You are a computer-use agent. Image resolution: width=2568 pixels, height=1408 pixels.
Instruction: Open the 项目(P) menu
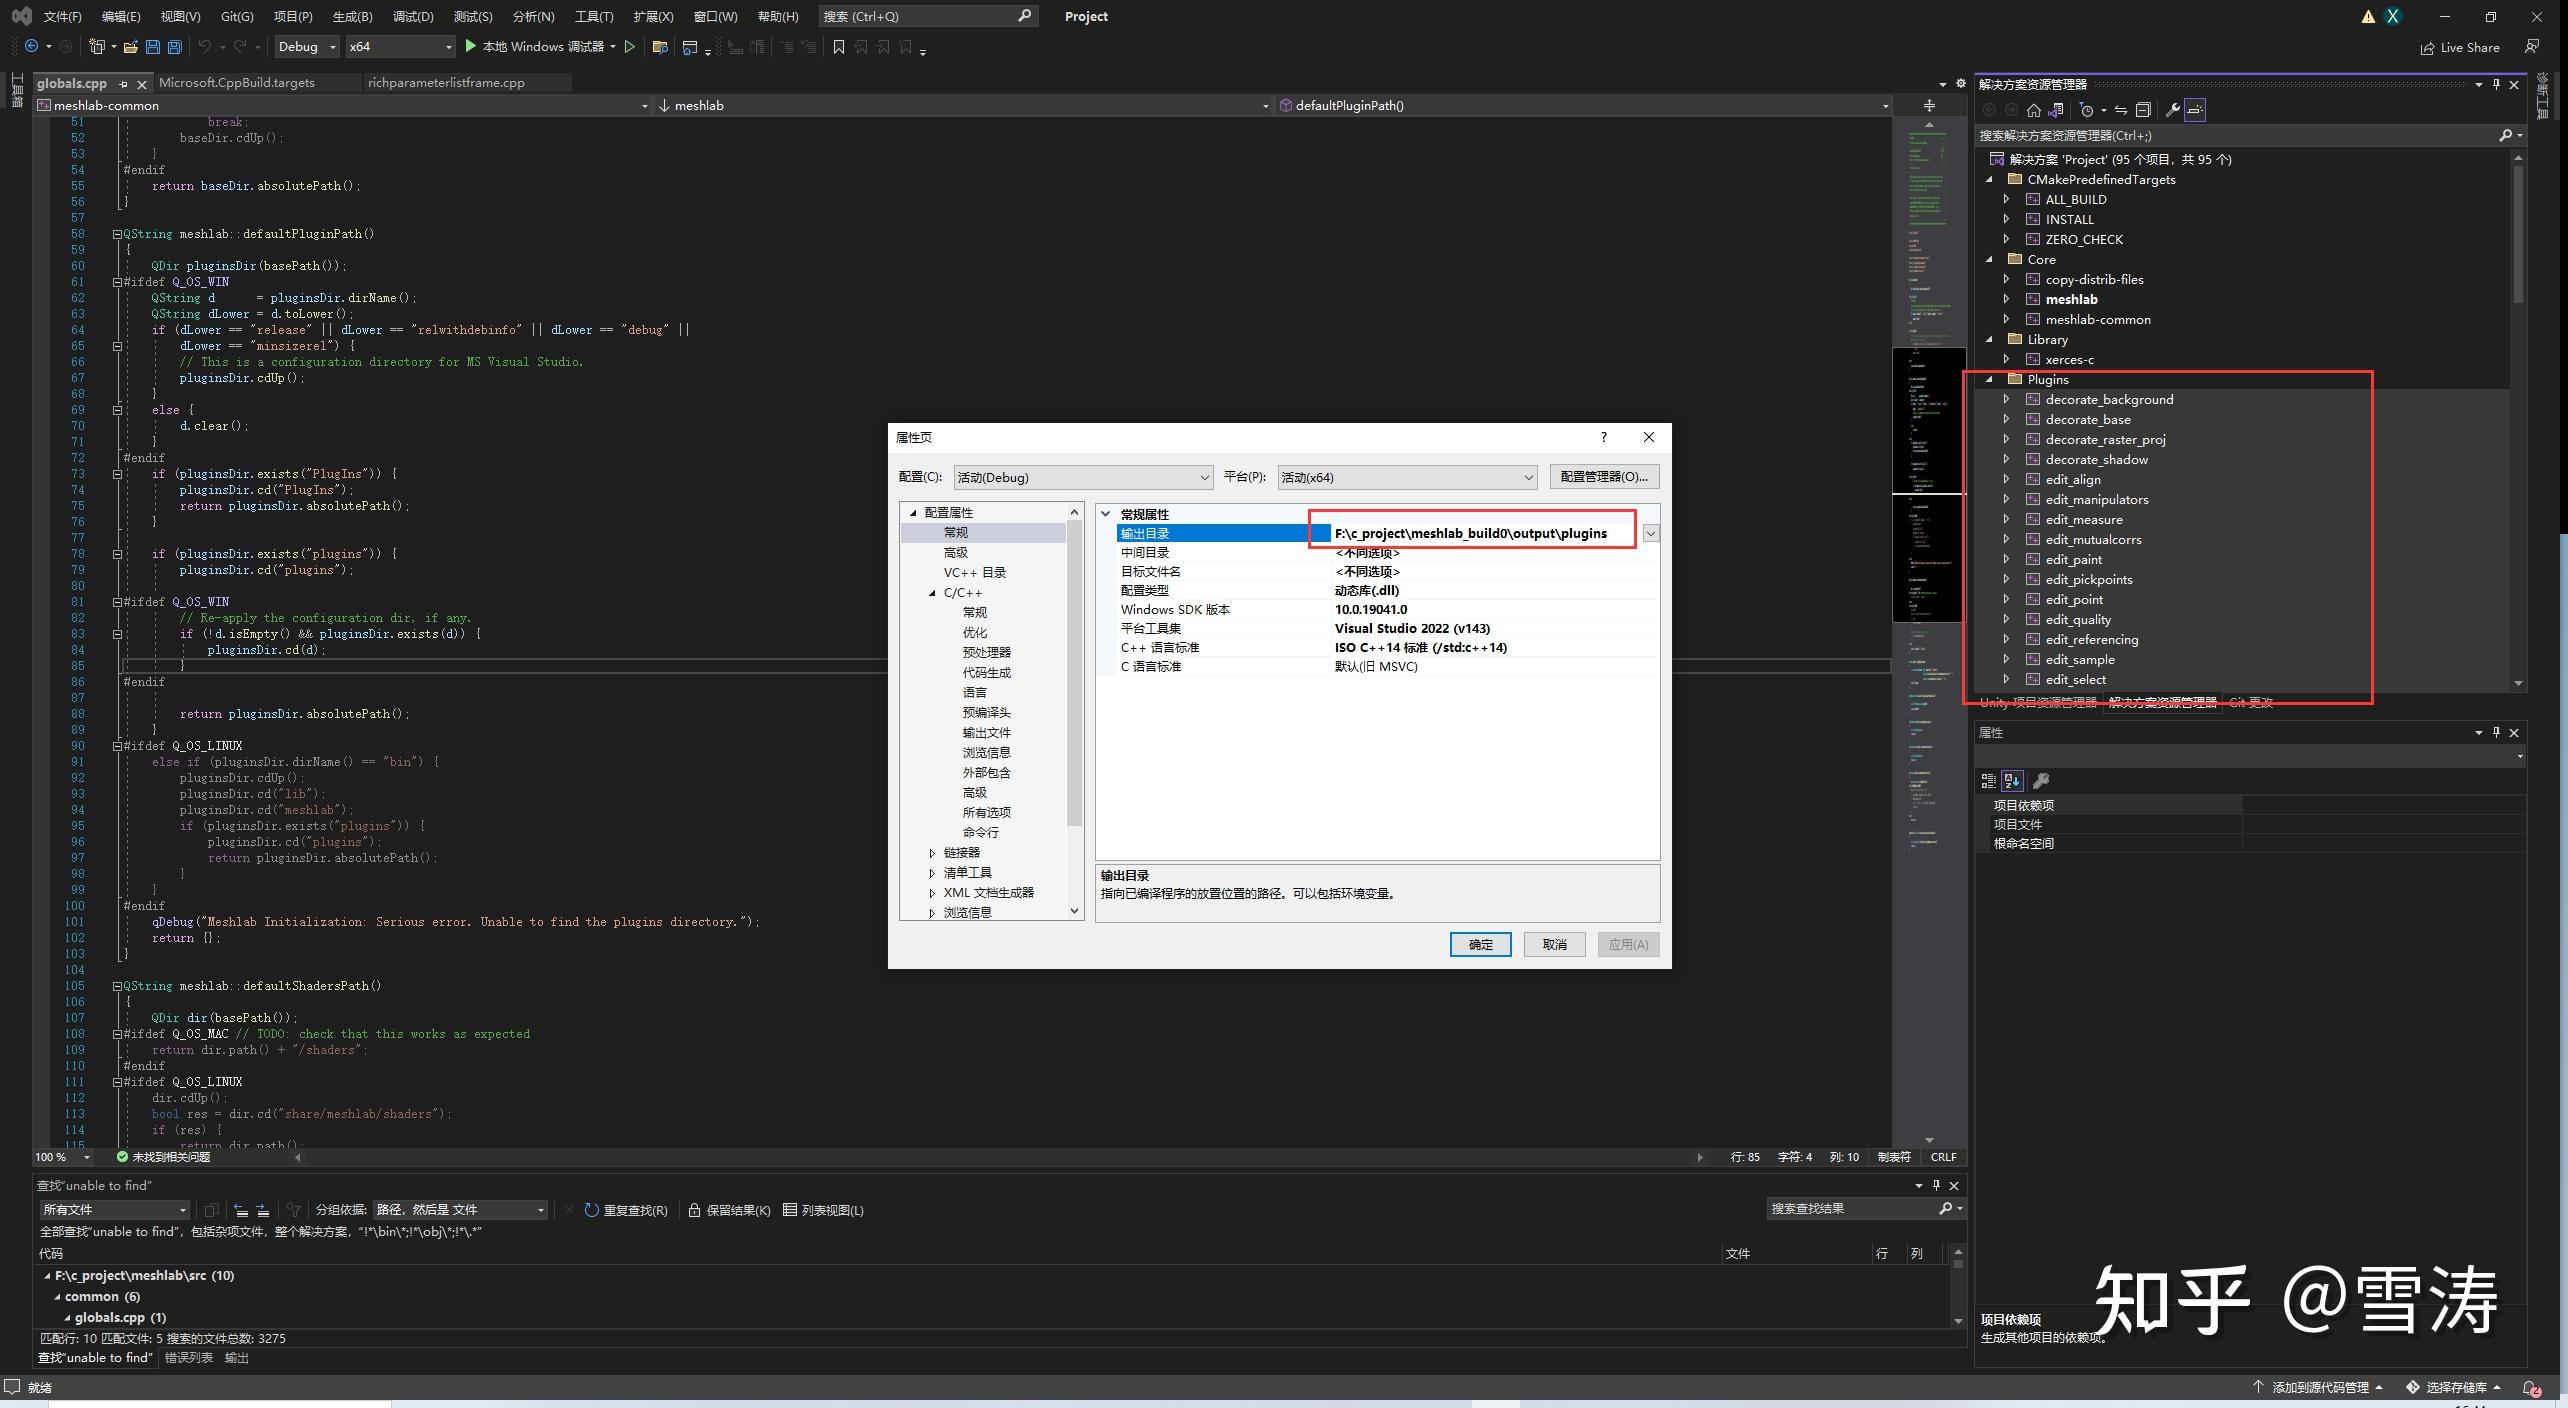point(291,16)
